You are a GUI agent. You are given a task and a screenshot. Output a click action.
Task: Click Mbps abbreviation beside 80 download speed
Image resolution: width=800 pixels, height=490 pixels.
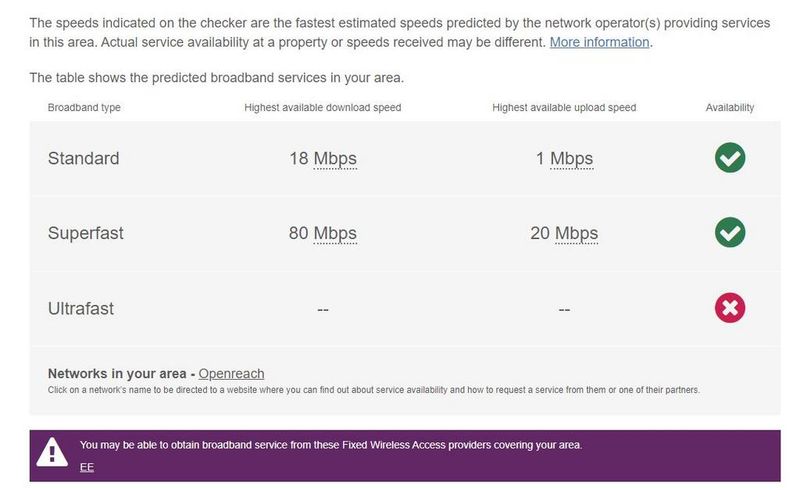tap(335, 234)
